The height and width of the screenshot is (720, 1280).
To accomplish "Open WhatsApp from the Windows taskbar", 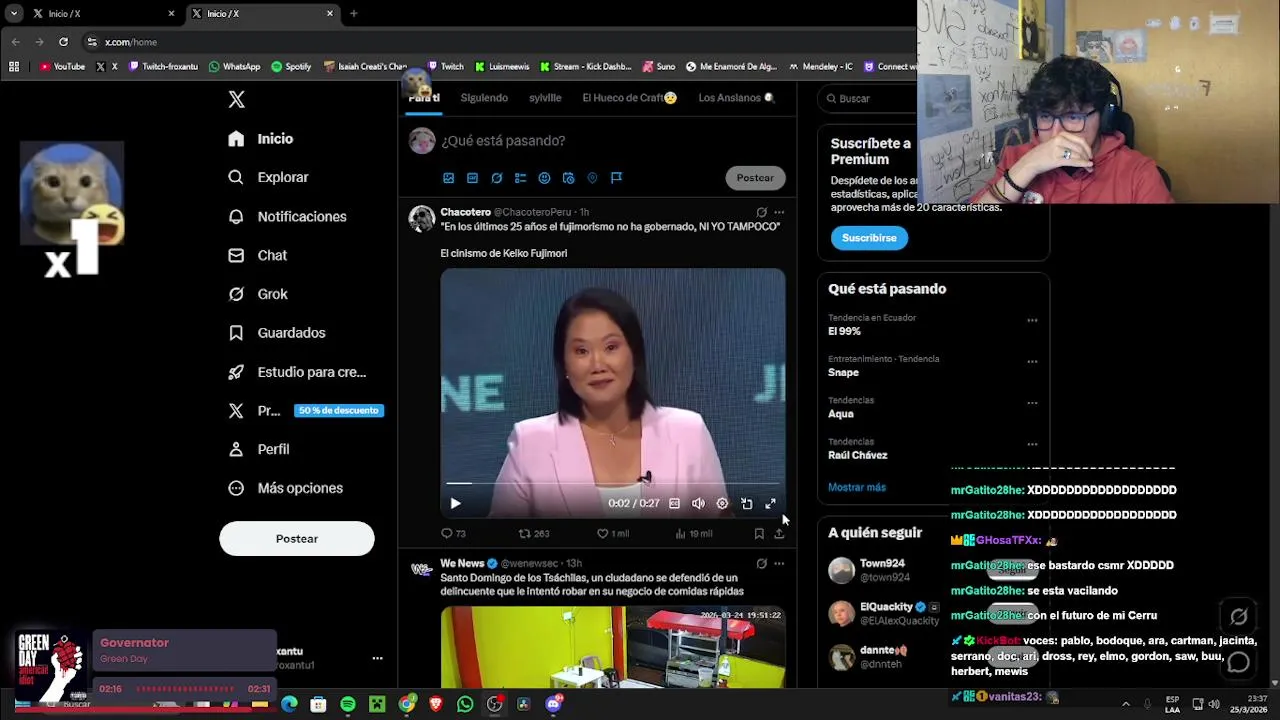I will (x=465, y=704).
